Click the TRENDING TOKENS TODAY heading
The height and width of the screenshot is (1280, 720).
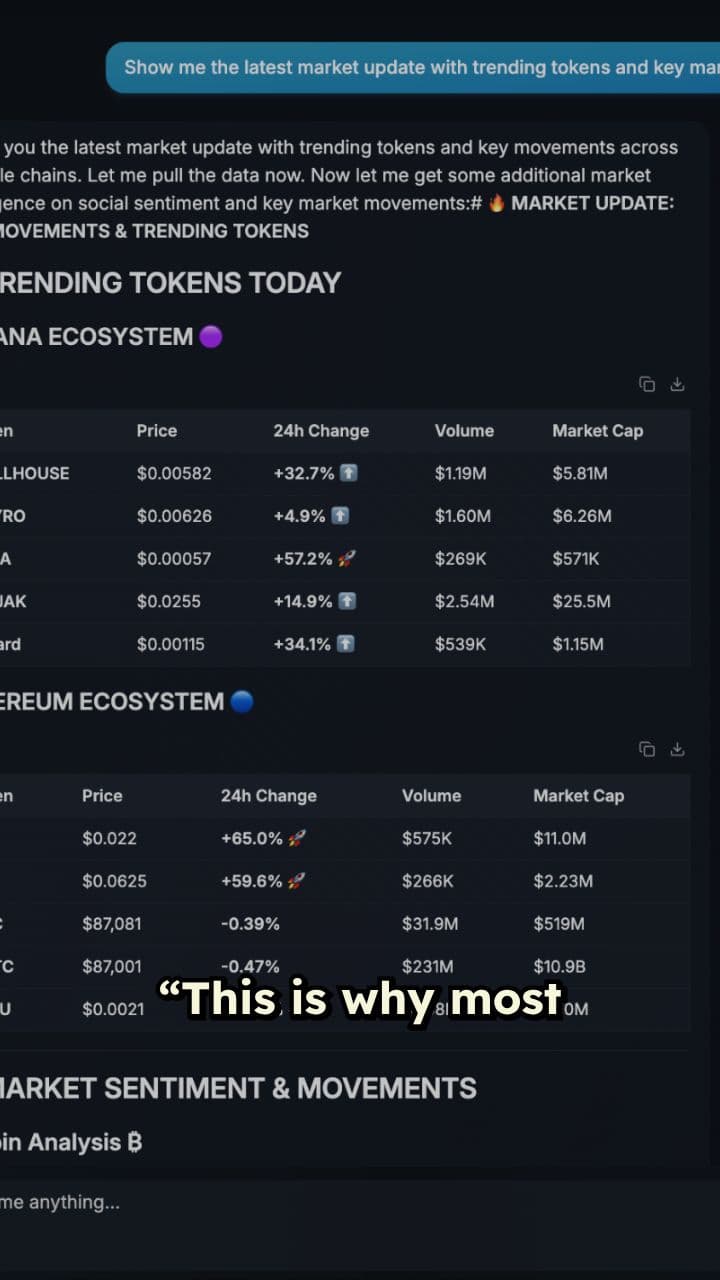pos(170,283)
